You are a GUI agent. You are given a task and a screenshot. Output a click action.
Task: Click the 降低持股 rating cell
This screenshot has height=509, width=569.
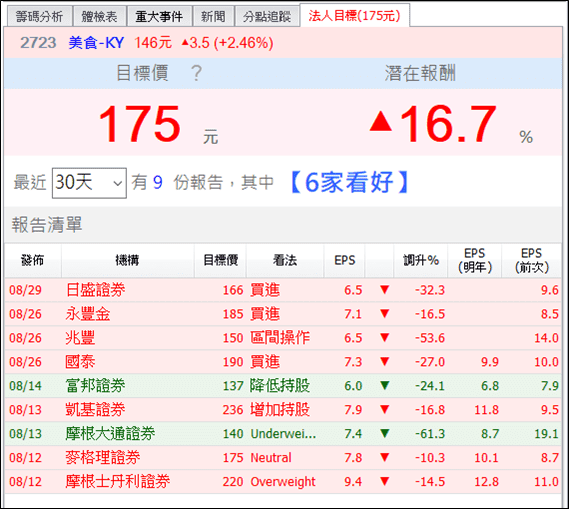click(280, 386)
